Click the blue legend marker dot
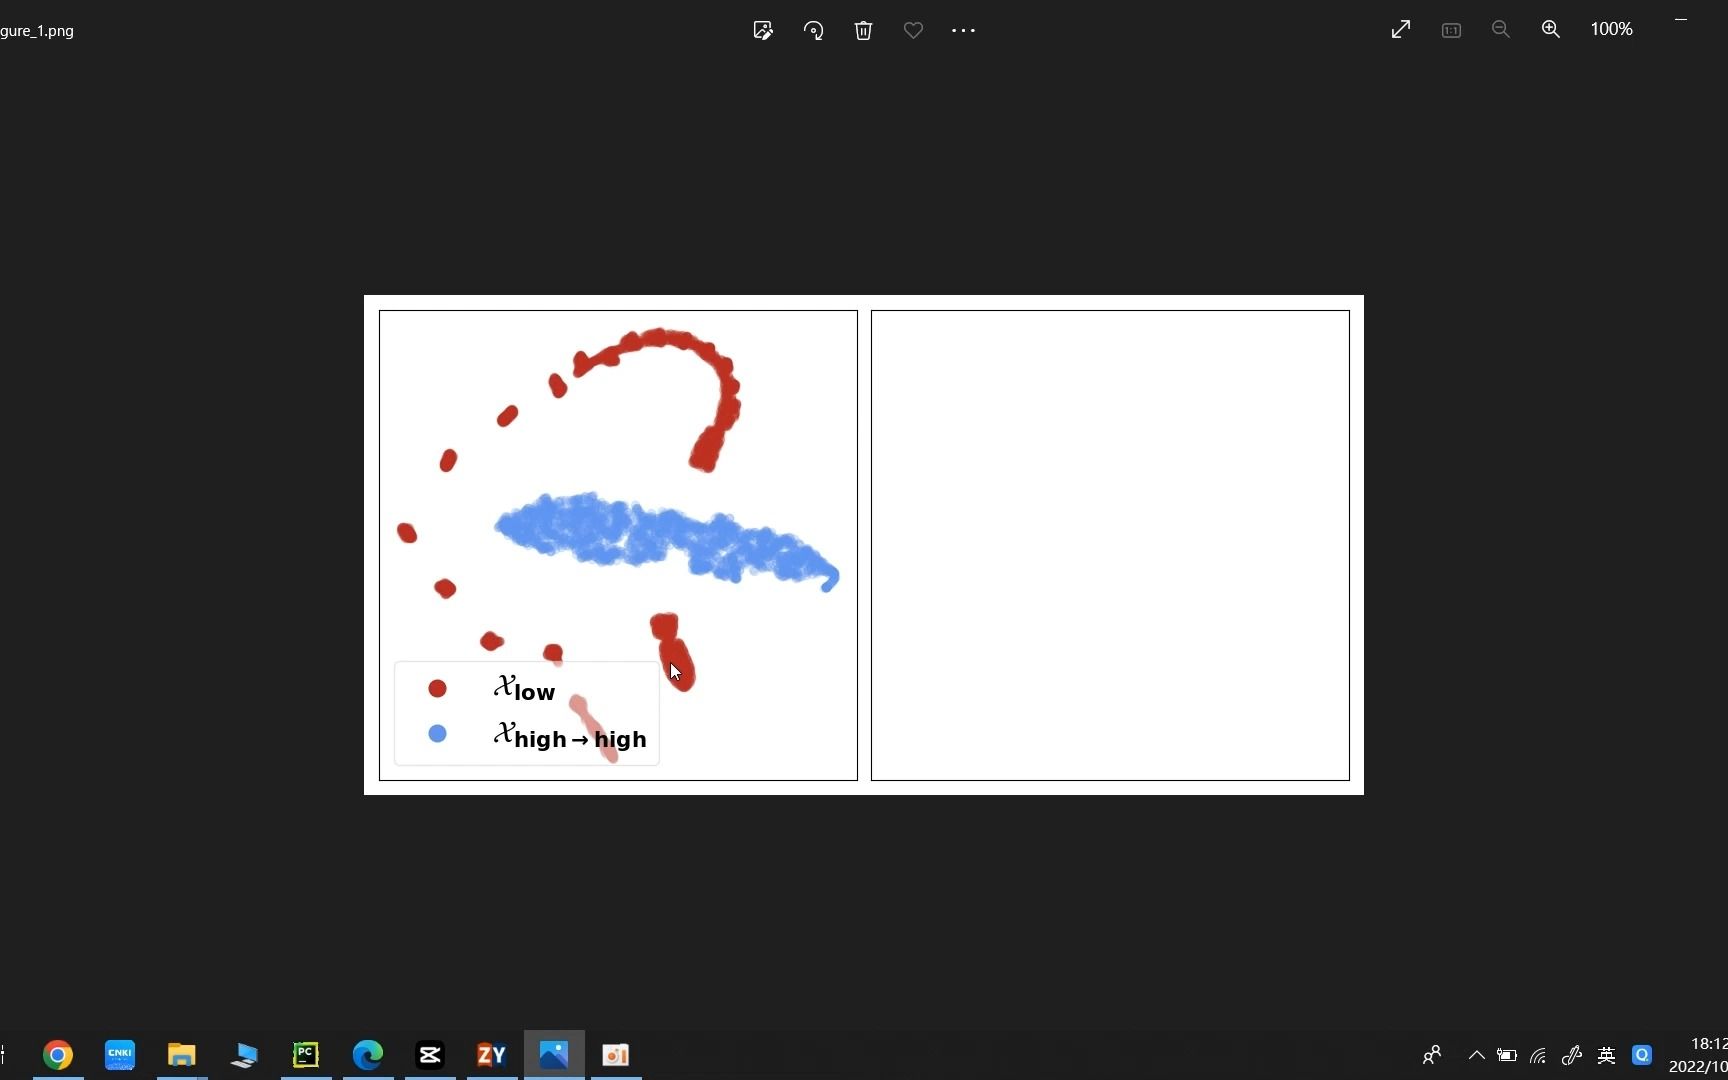1728x1080 pixels. (437, 734)
